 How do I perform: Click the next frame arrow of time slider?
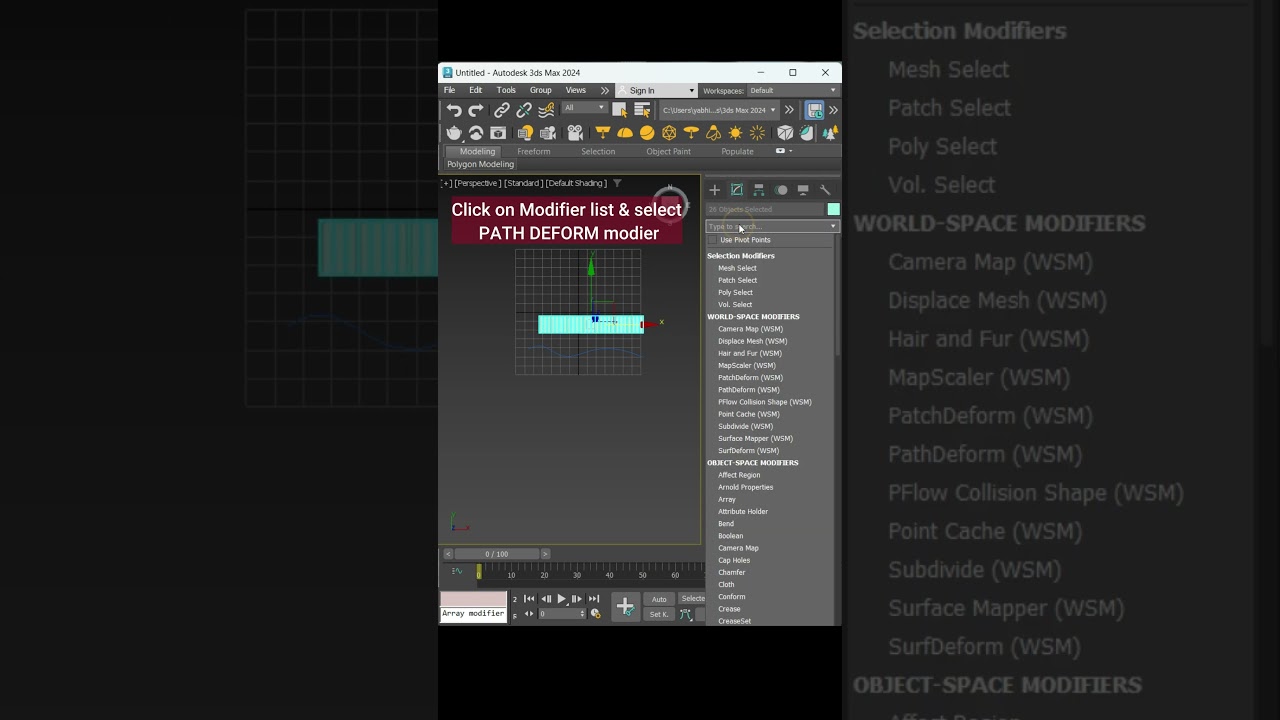[545, 554]
